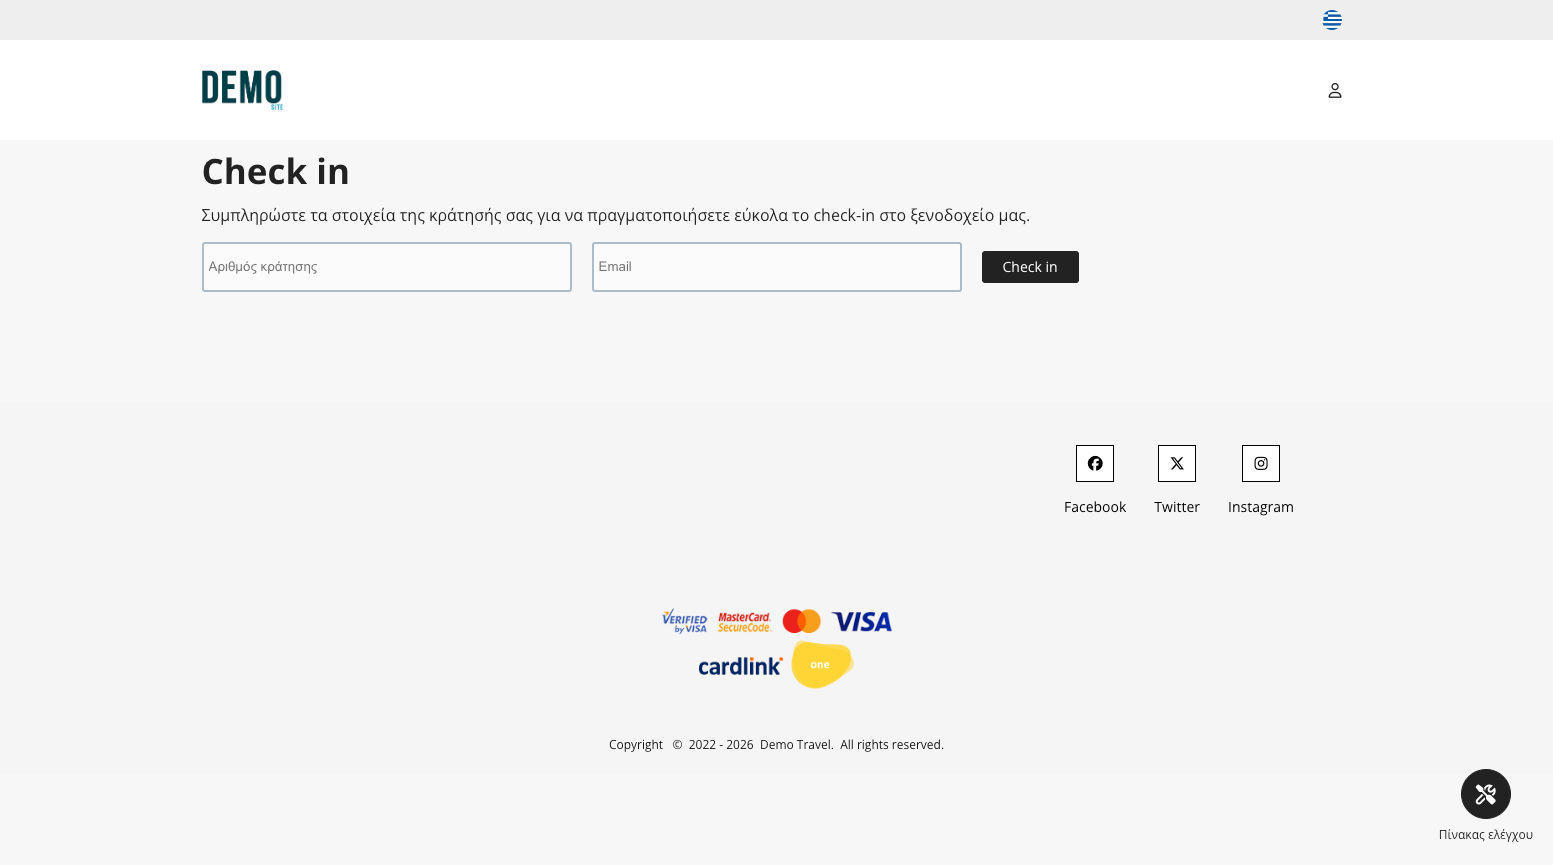Click the MasterCard SecureCode logo
Image resolution: width=1553 pixels, height=865 pixels.
tap(744, 622)
